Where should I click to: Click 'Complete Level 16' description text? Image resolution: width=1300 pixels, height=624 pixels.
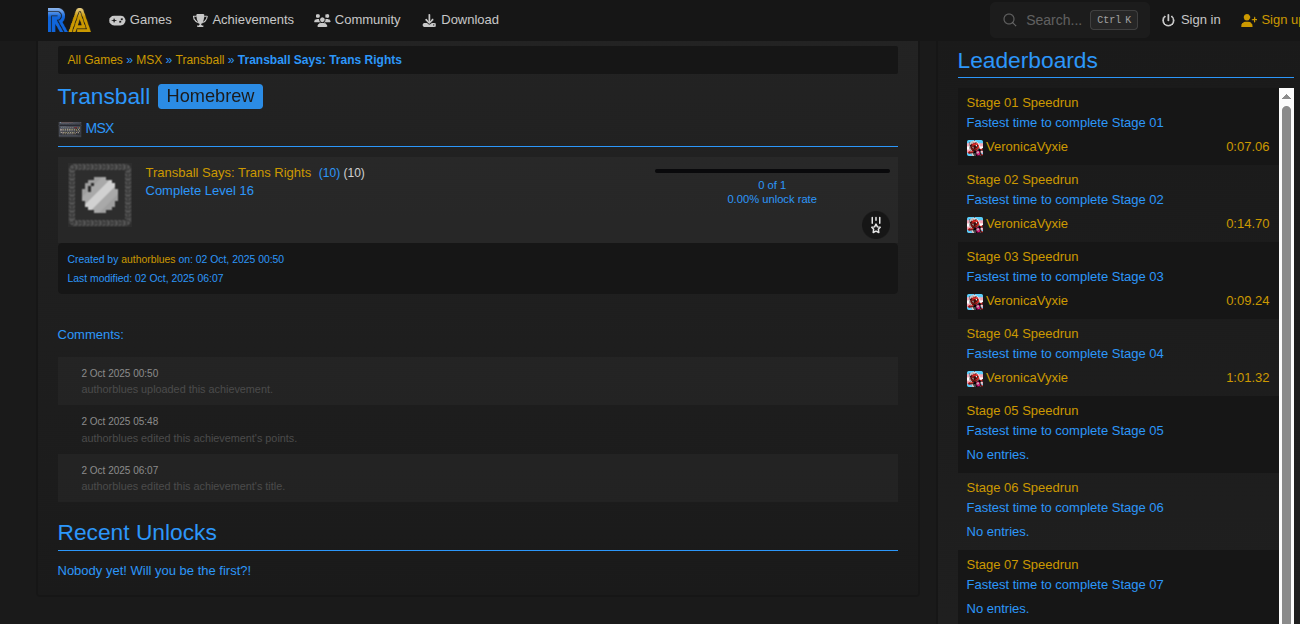[x=199, y=191]
